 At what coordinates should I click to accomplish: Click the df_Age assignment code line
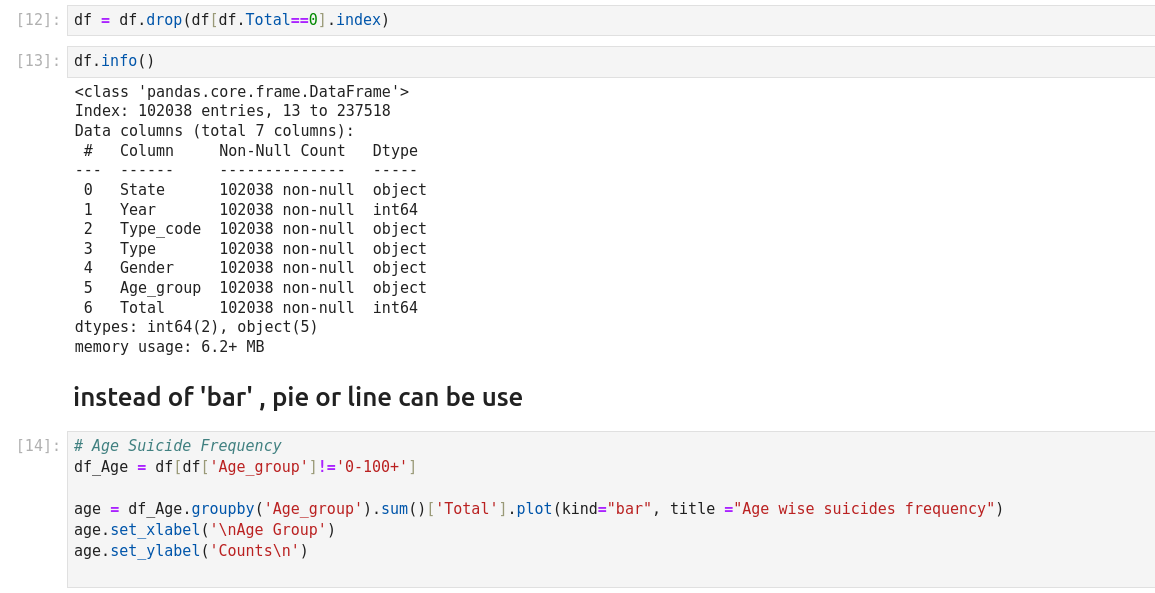(x=245, y=467)
